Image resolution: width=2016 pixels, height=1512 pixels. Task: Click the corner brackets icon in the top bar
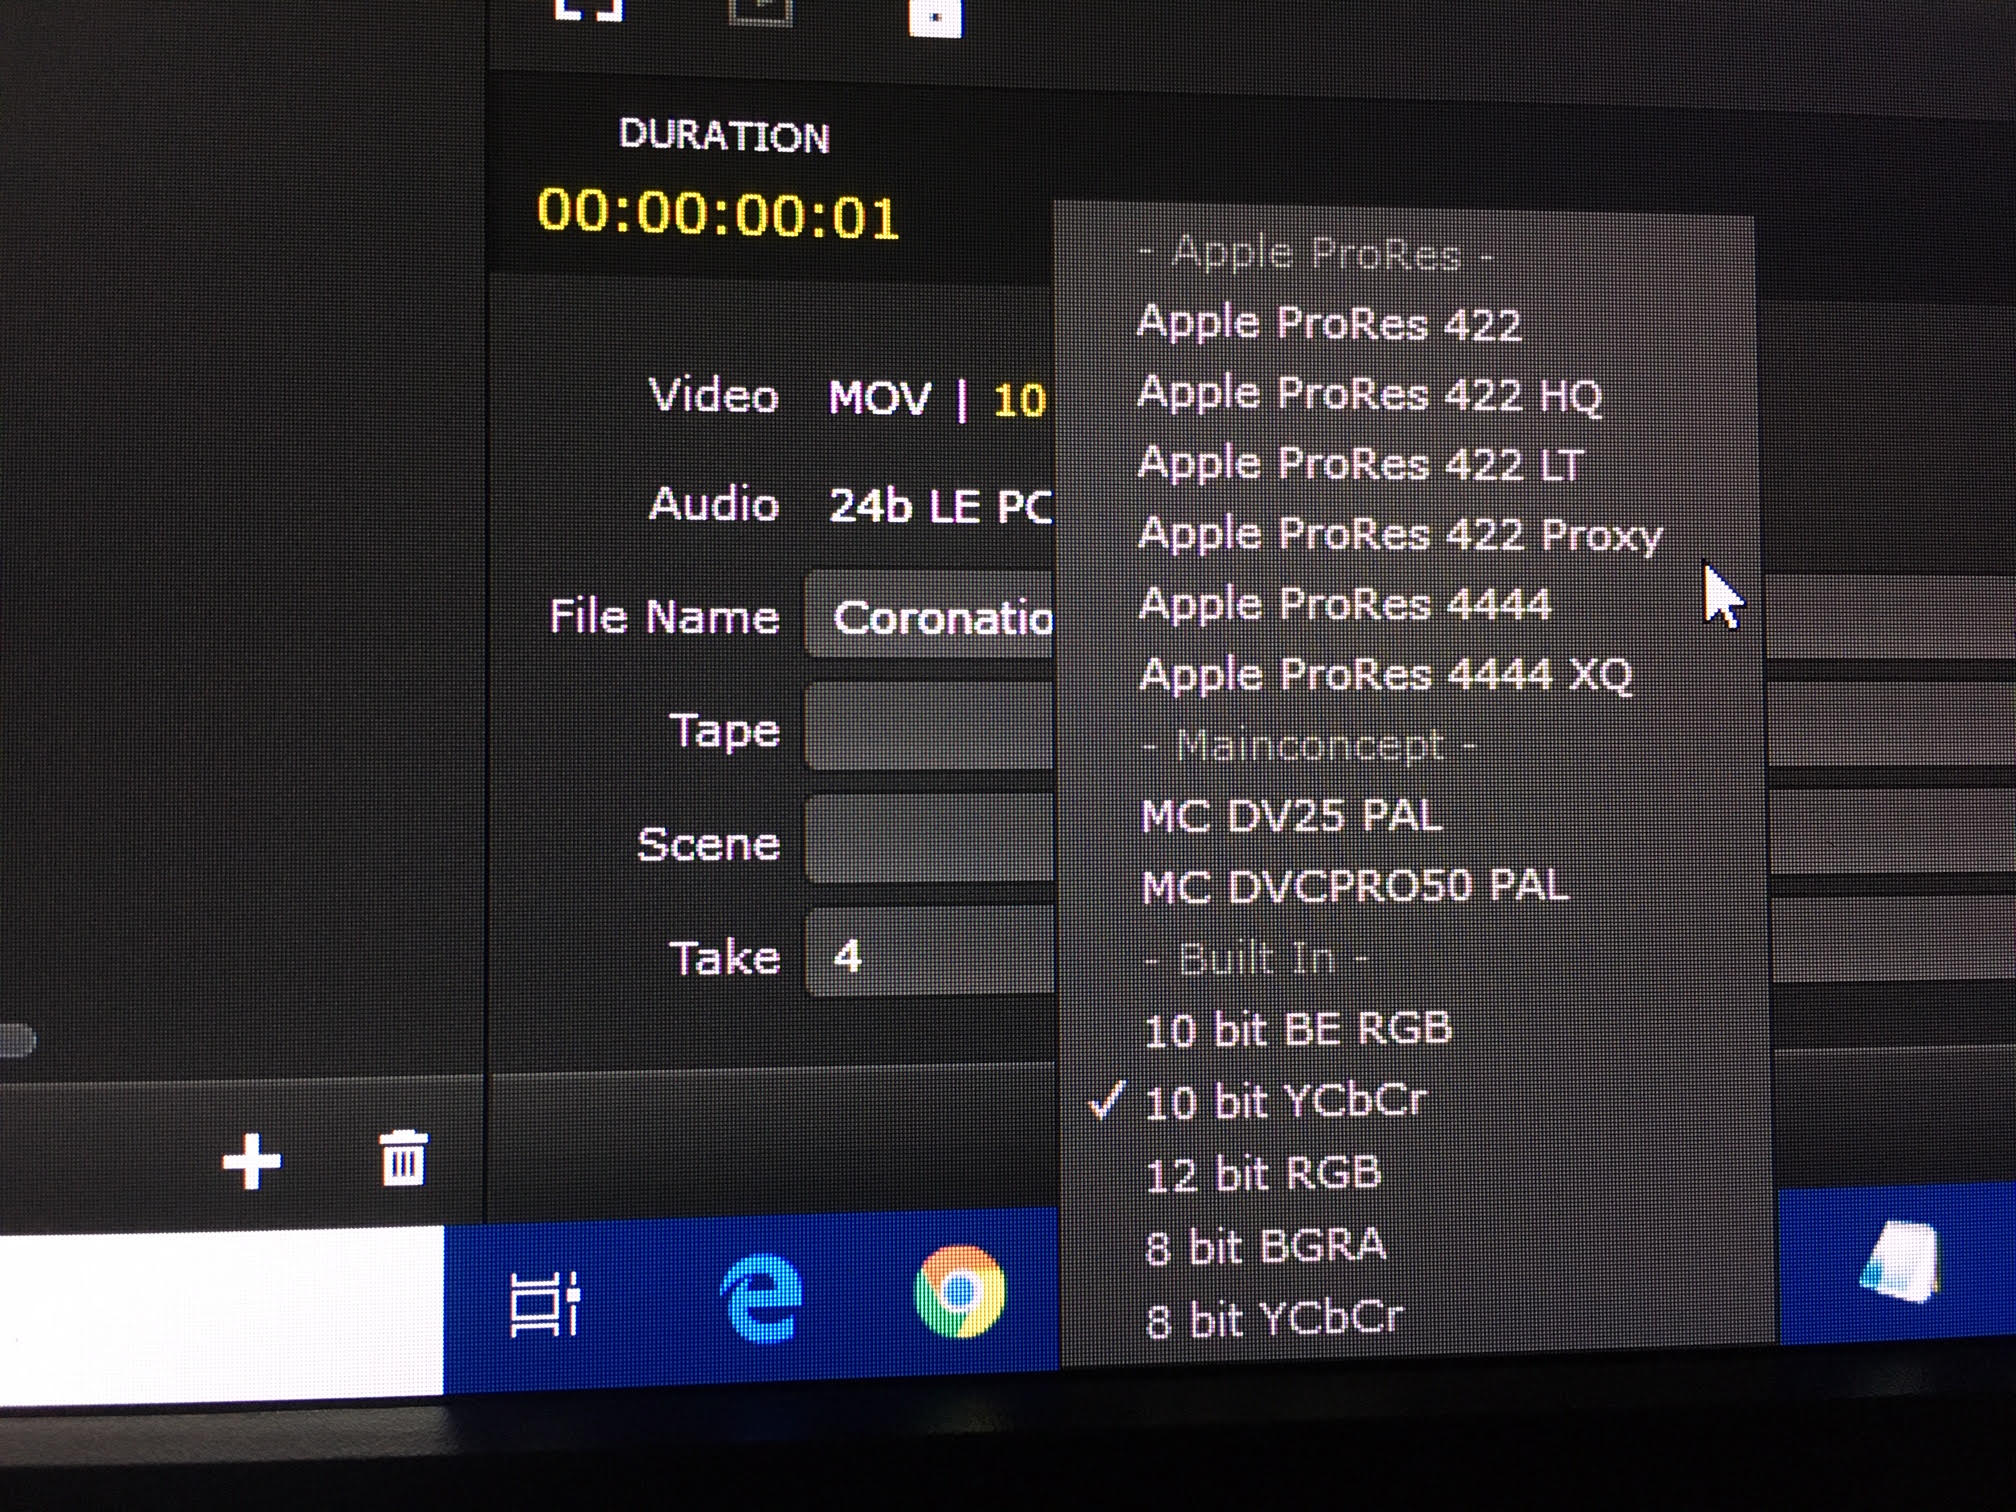pyautogui.click(x=589, y=10)
